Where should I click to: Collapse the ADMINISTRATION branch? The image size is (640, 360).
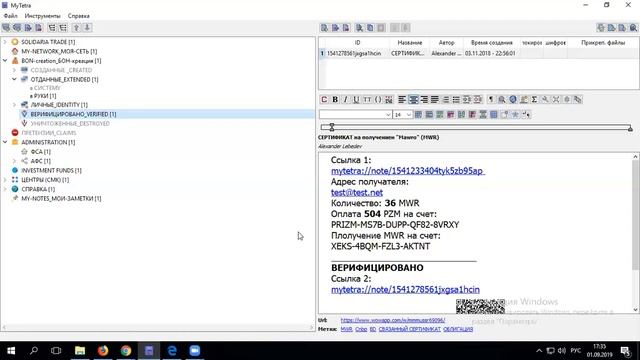coord(5,142)
